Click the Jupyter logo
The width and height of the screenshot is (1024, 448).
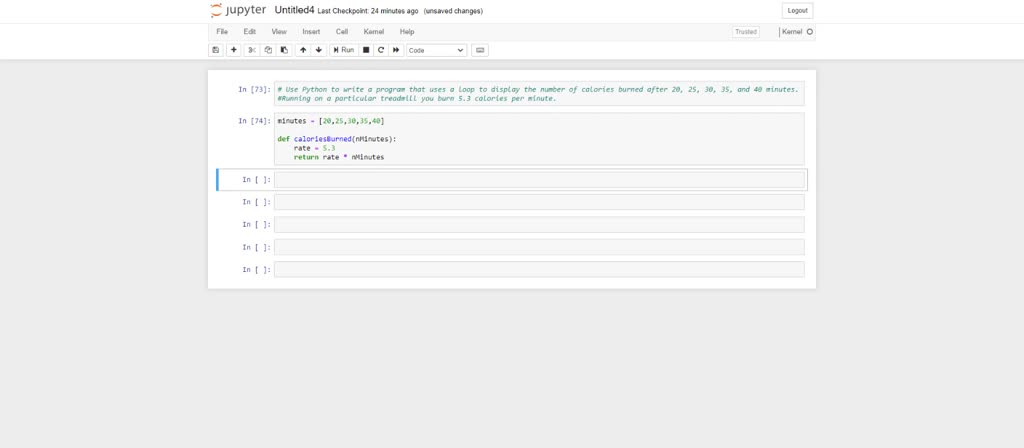tap(238, 10)
